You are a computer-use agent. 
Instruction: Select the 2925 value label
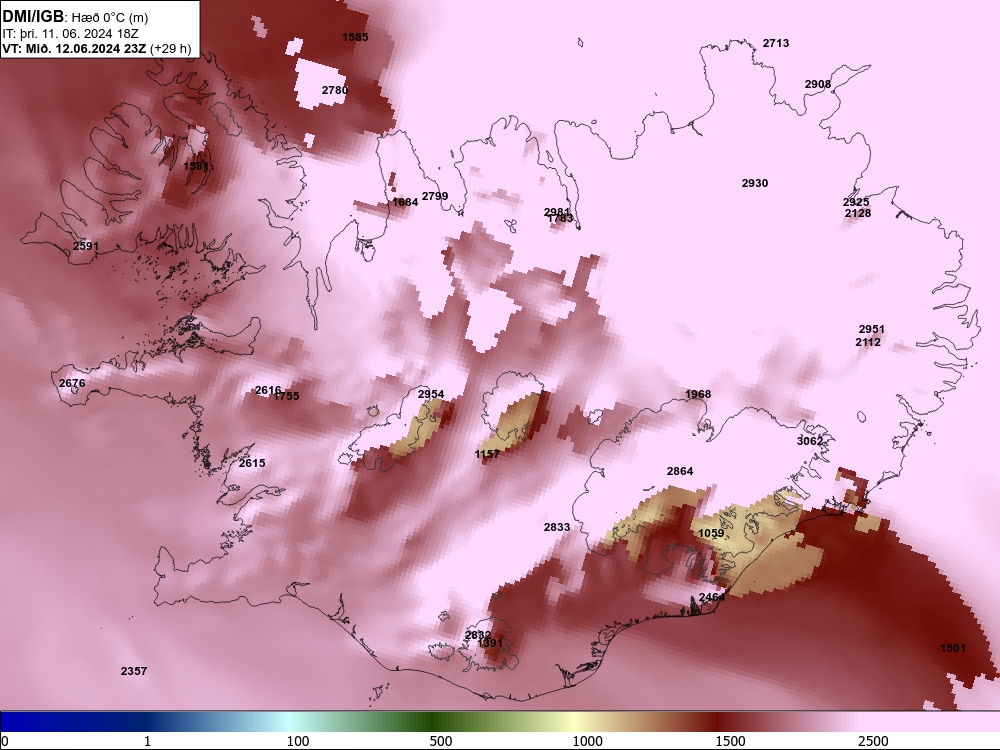coord(856,202)
